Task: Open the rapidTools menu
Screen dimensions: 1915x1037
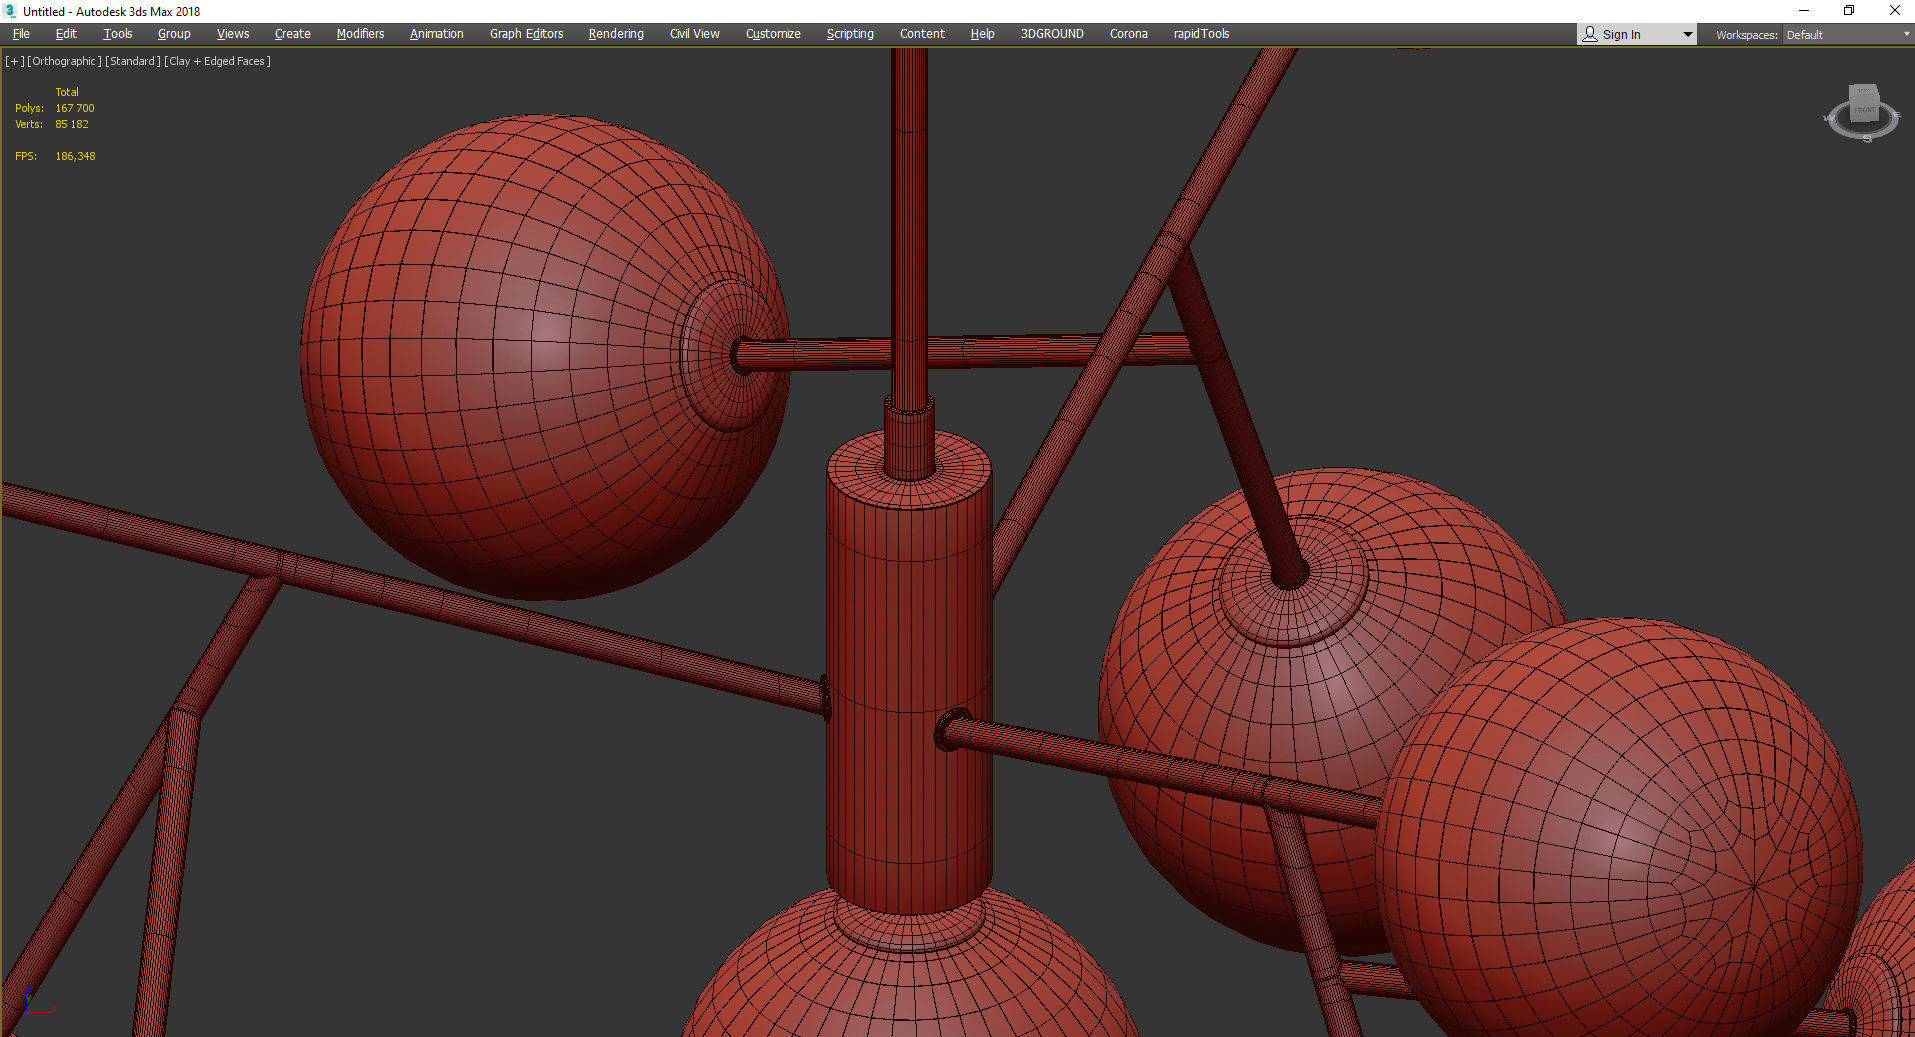Action: click(1201, 34)
